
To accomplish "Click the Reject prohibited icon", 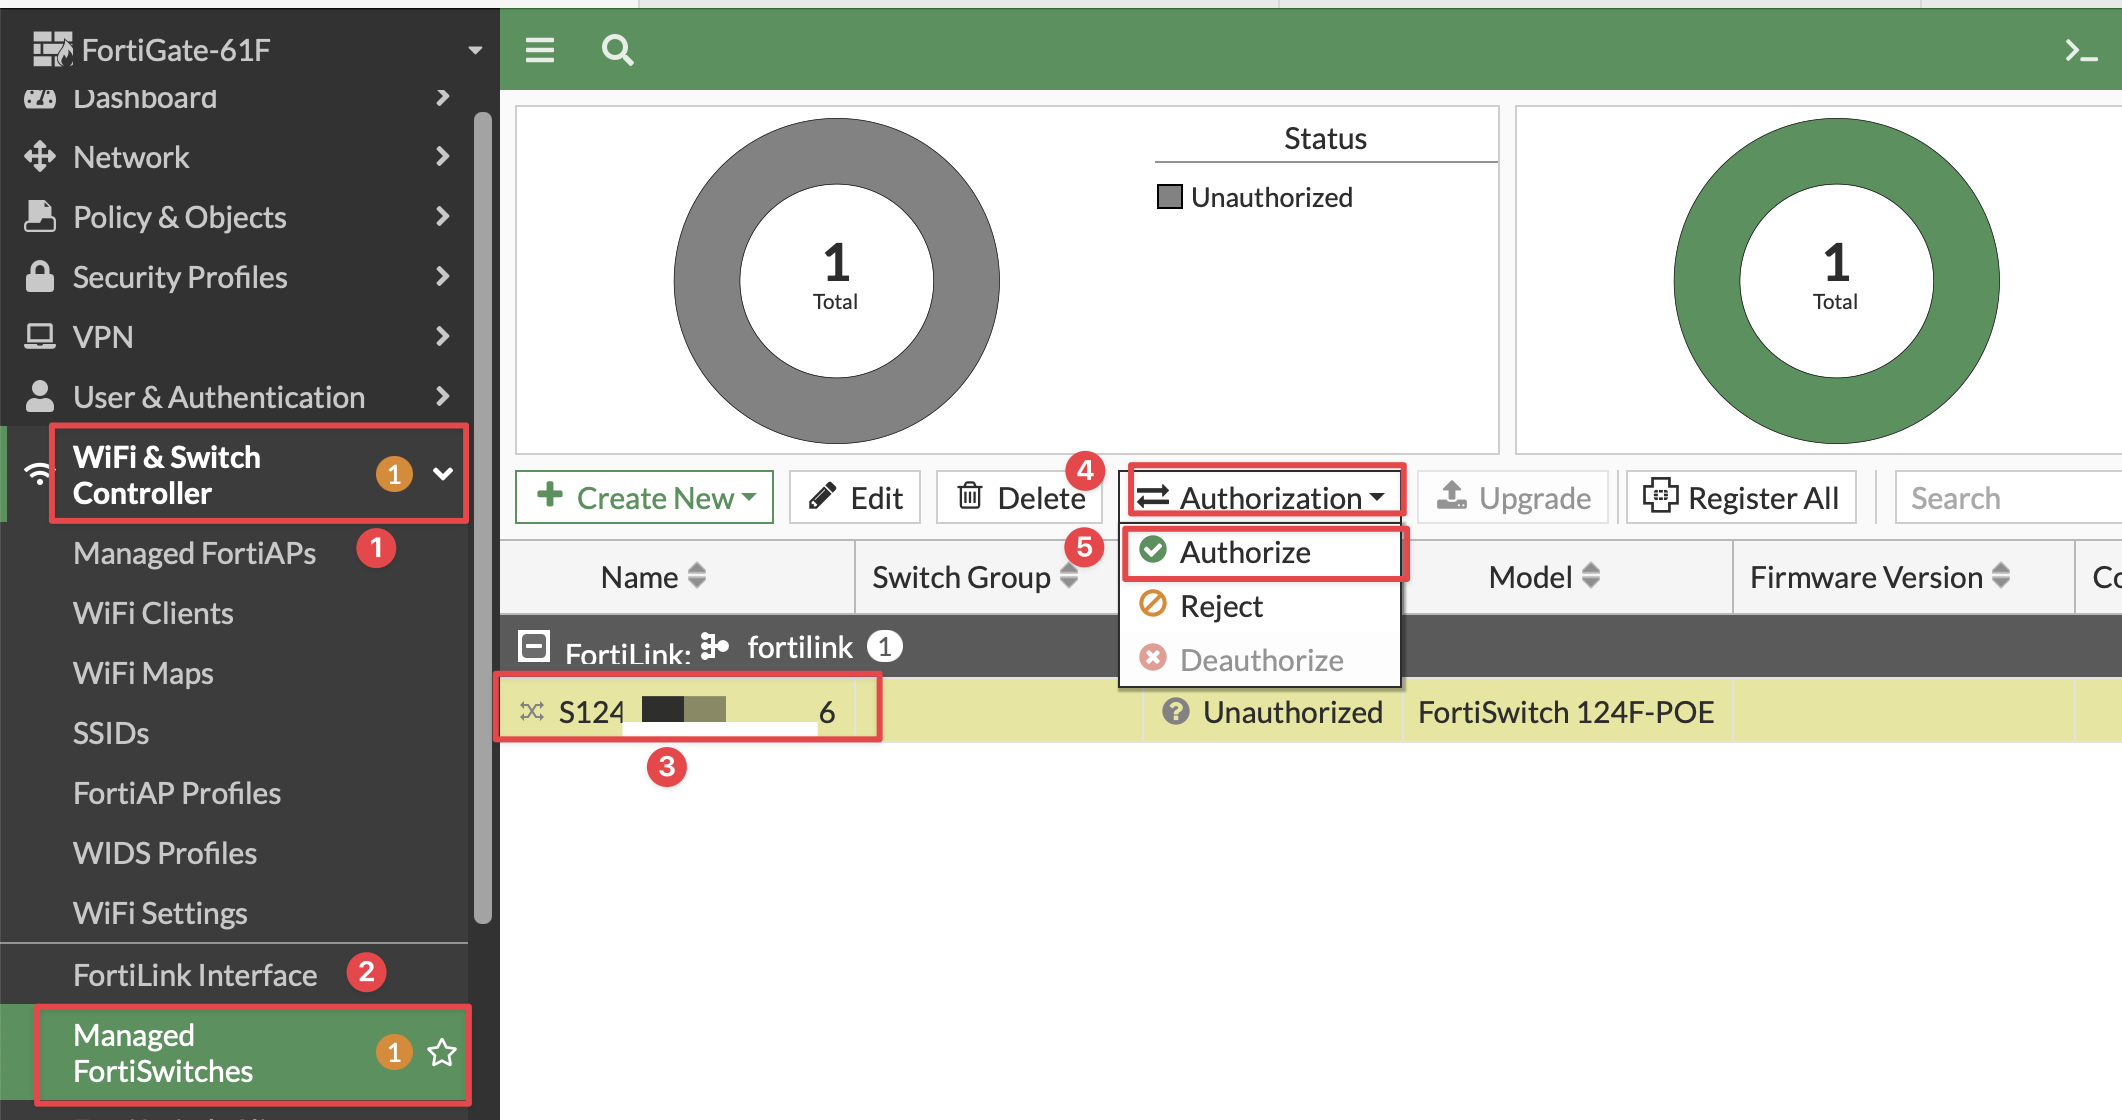I will click(1153, 604).
